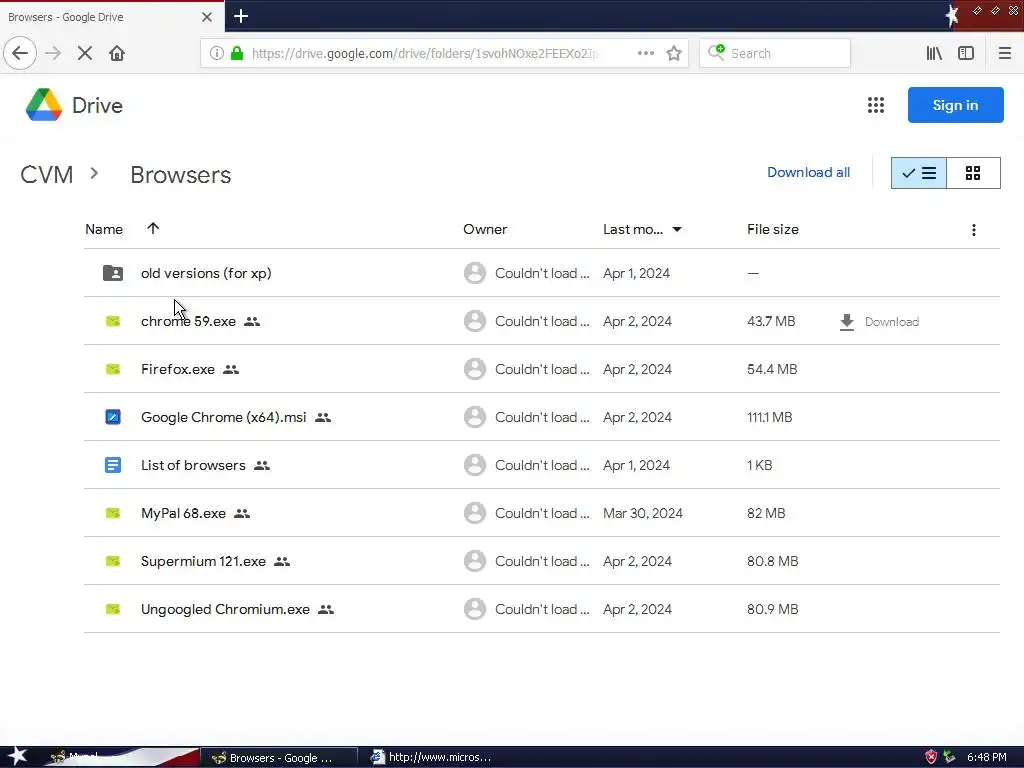Open page actions three-dot menu in address bar
Image resolution: width=1024 pixels, height=768 pixels.
click(645, 53)
